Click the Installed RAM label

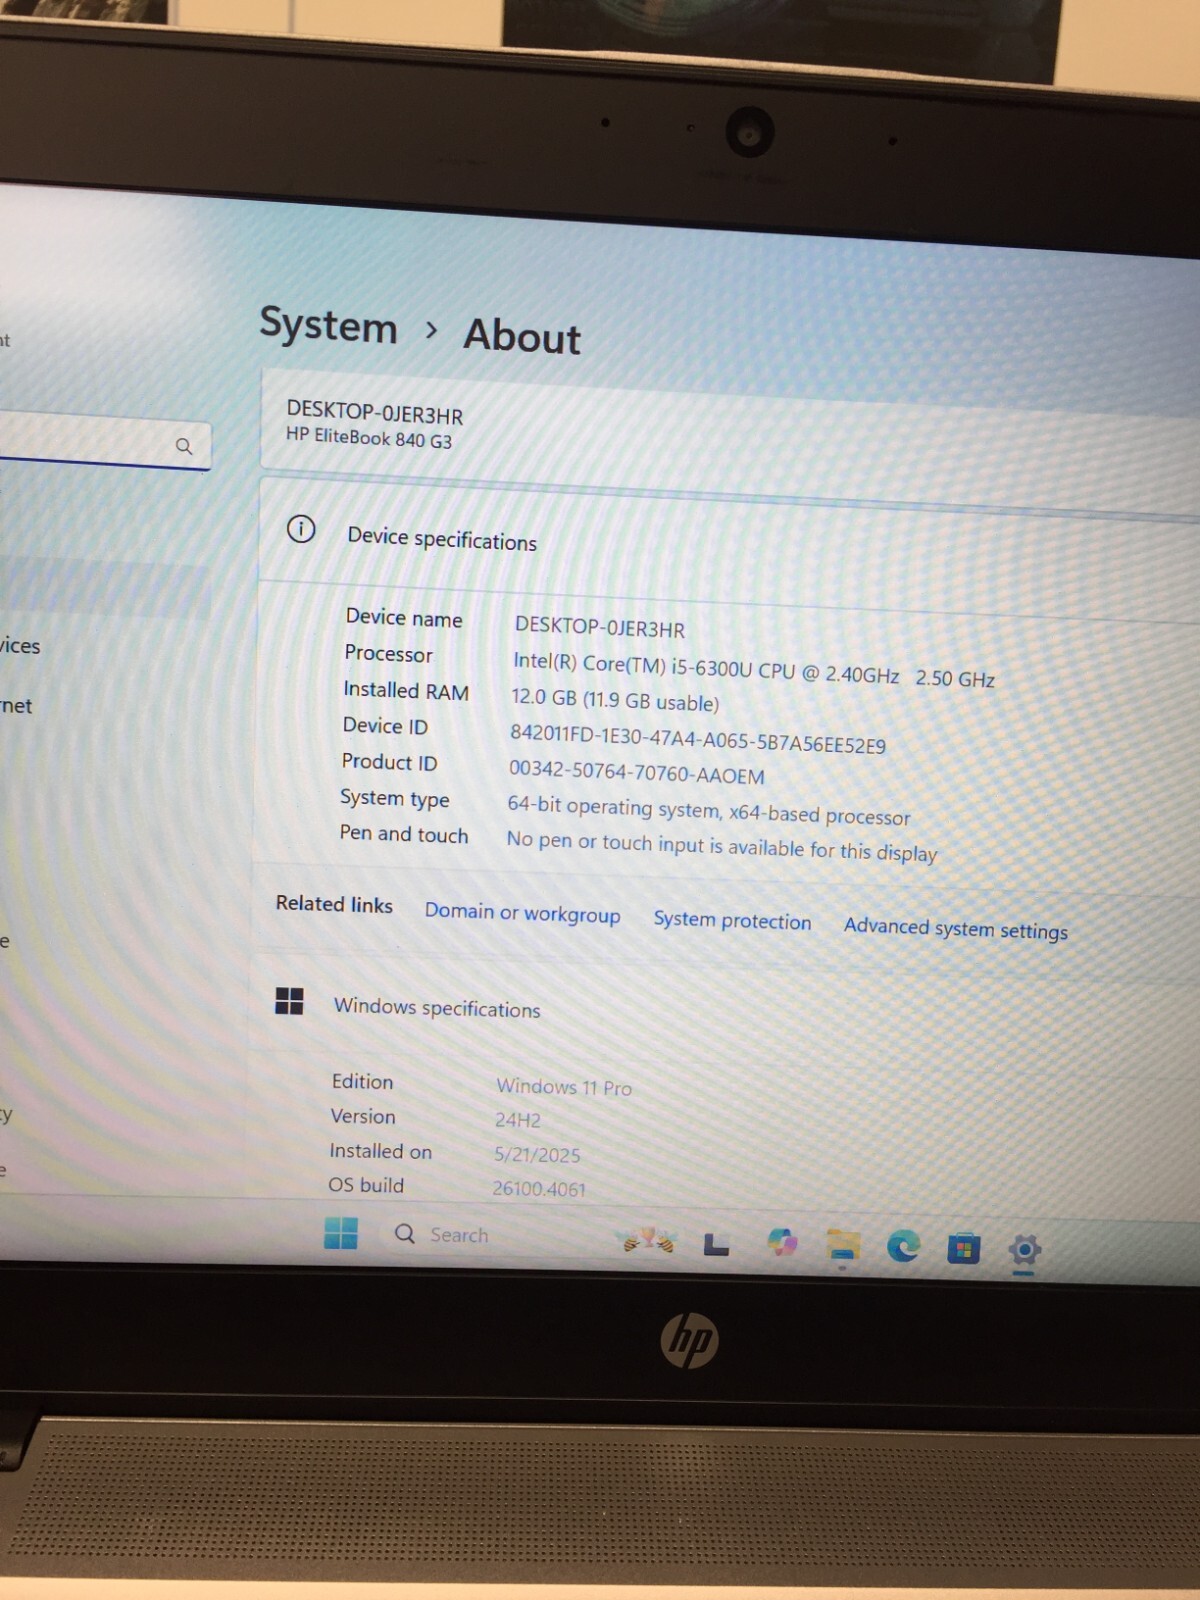[405, 690]
